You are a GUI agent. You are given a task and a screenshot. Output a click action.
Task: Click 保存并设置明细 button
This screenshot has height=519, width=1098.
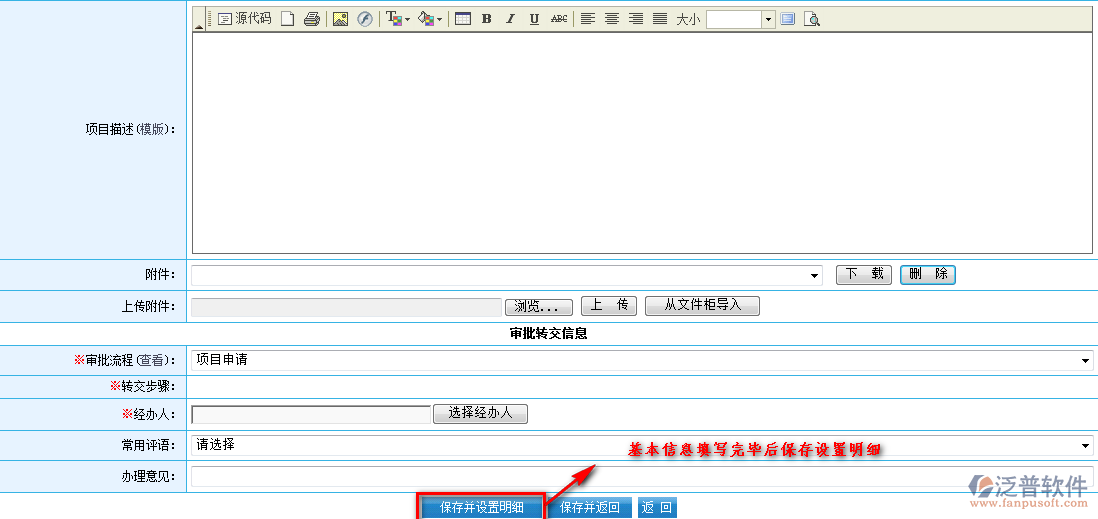481,508
